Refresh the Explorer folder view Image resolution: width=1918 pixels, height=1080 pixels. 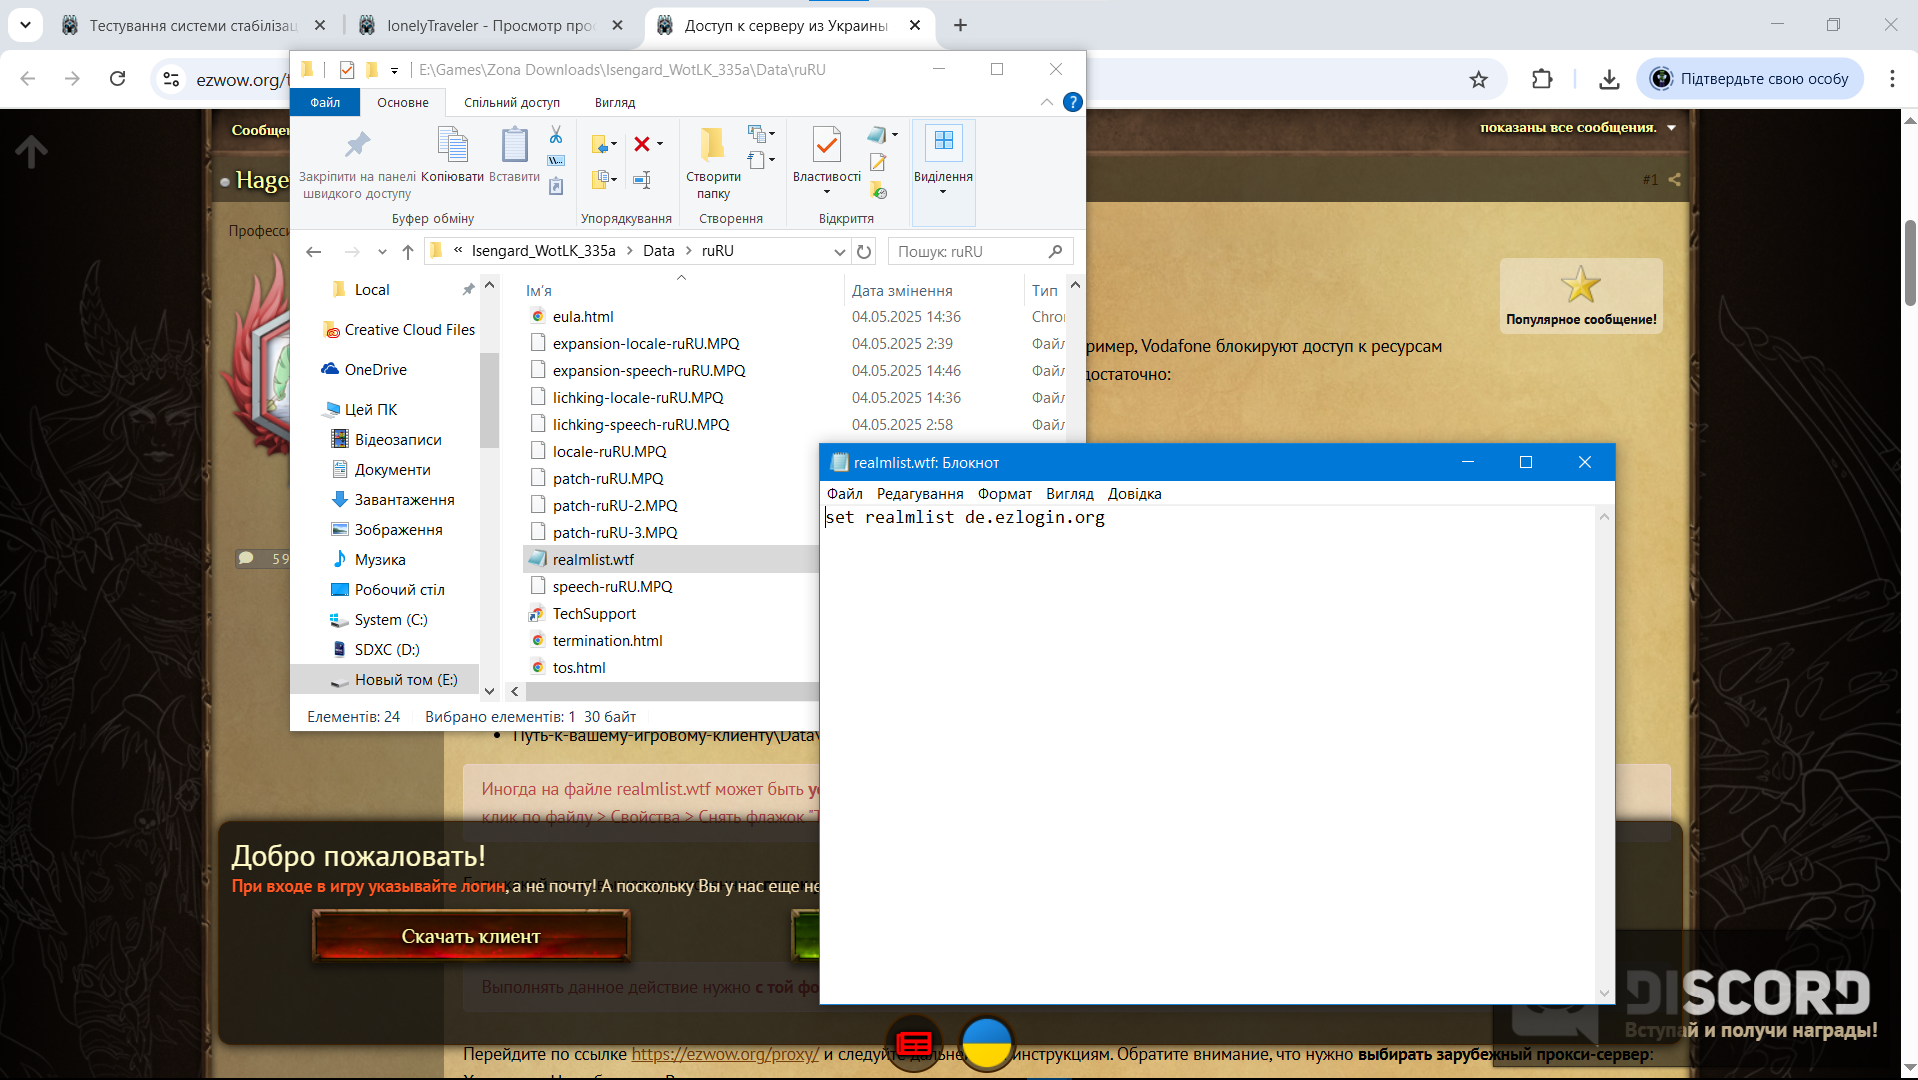(864, 251)
